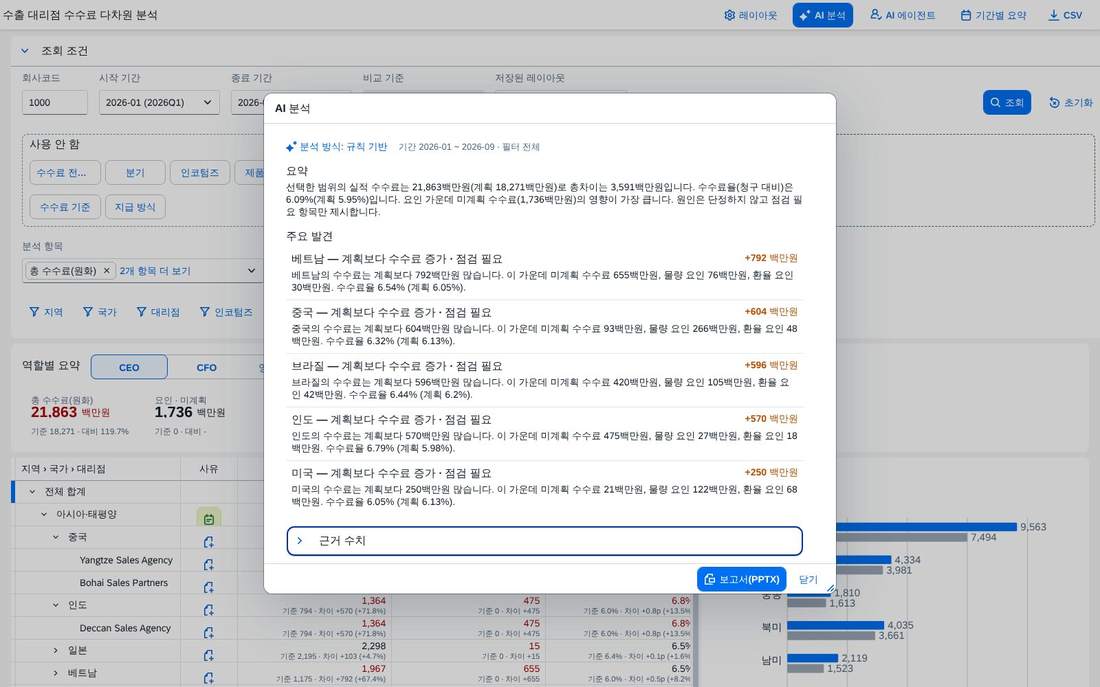The image size is (1100, 687).
Task: Collapse the 인도 tree node
Action: (x=55, y=605)
